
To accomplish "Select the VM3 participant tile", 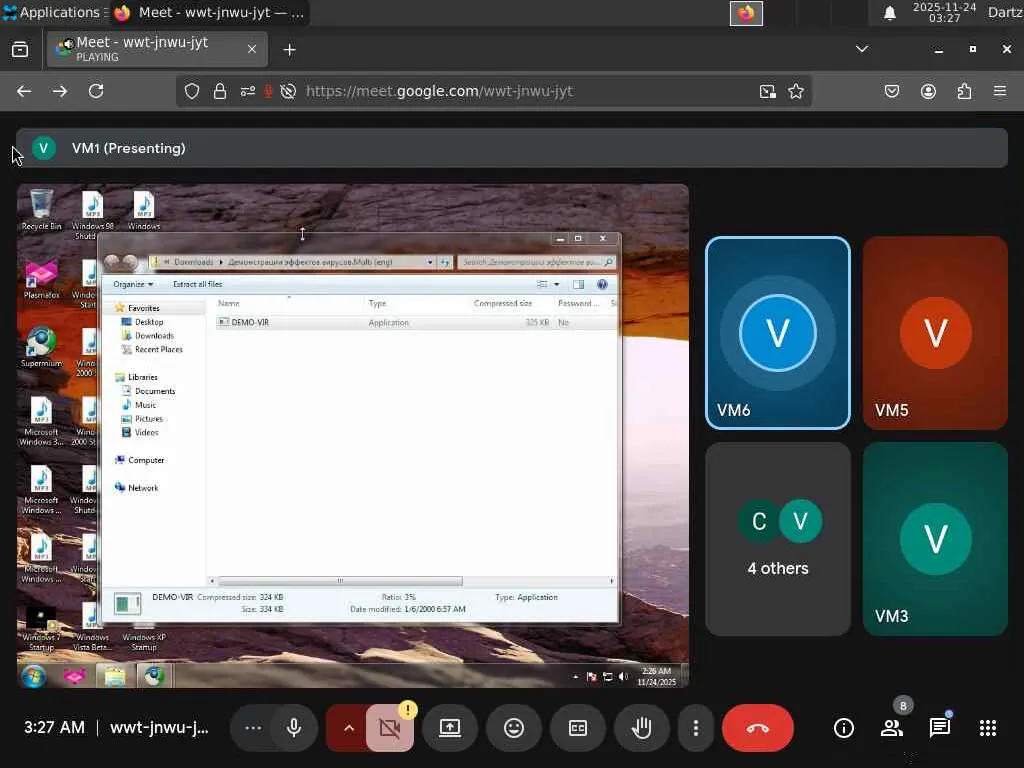I will click(x=935, y=539).
